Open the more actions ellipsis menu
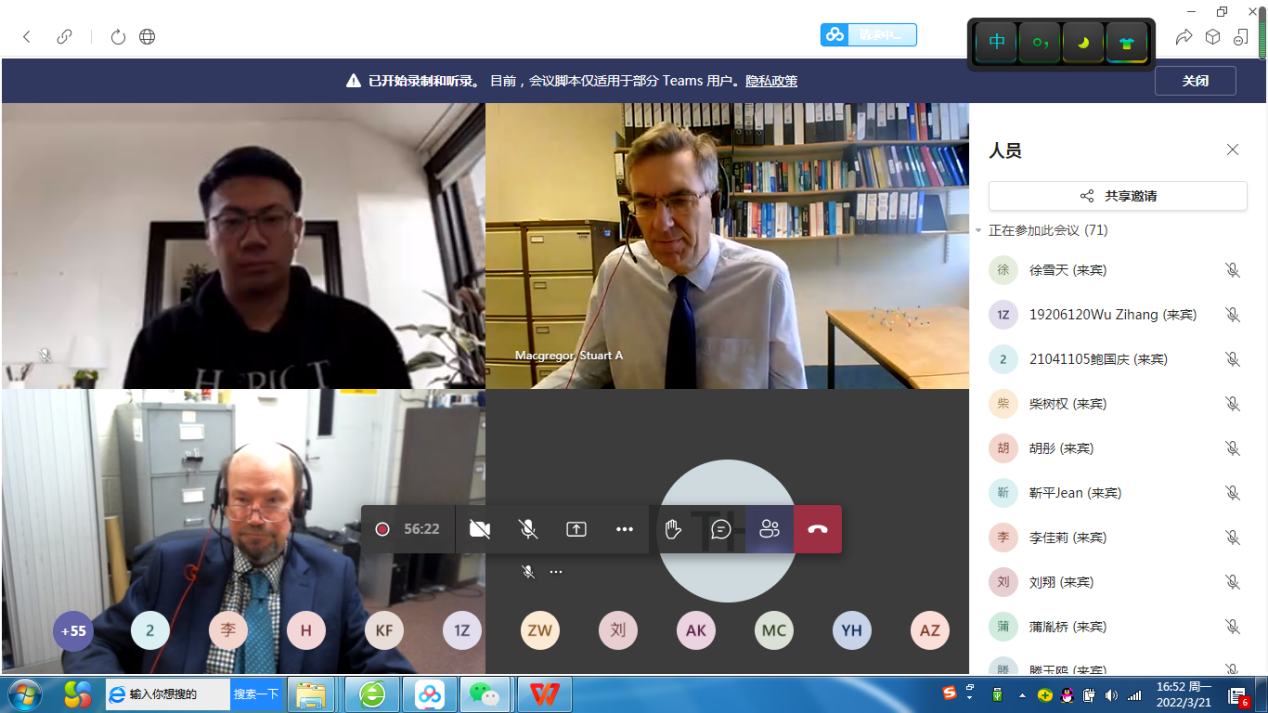This screenshot has width=1268, height=713. [625, 529]
